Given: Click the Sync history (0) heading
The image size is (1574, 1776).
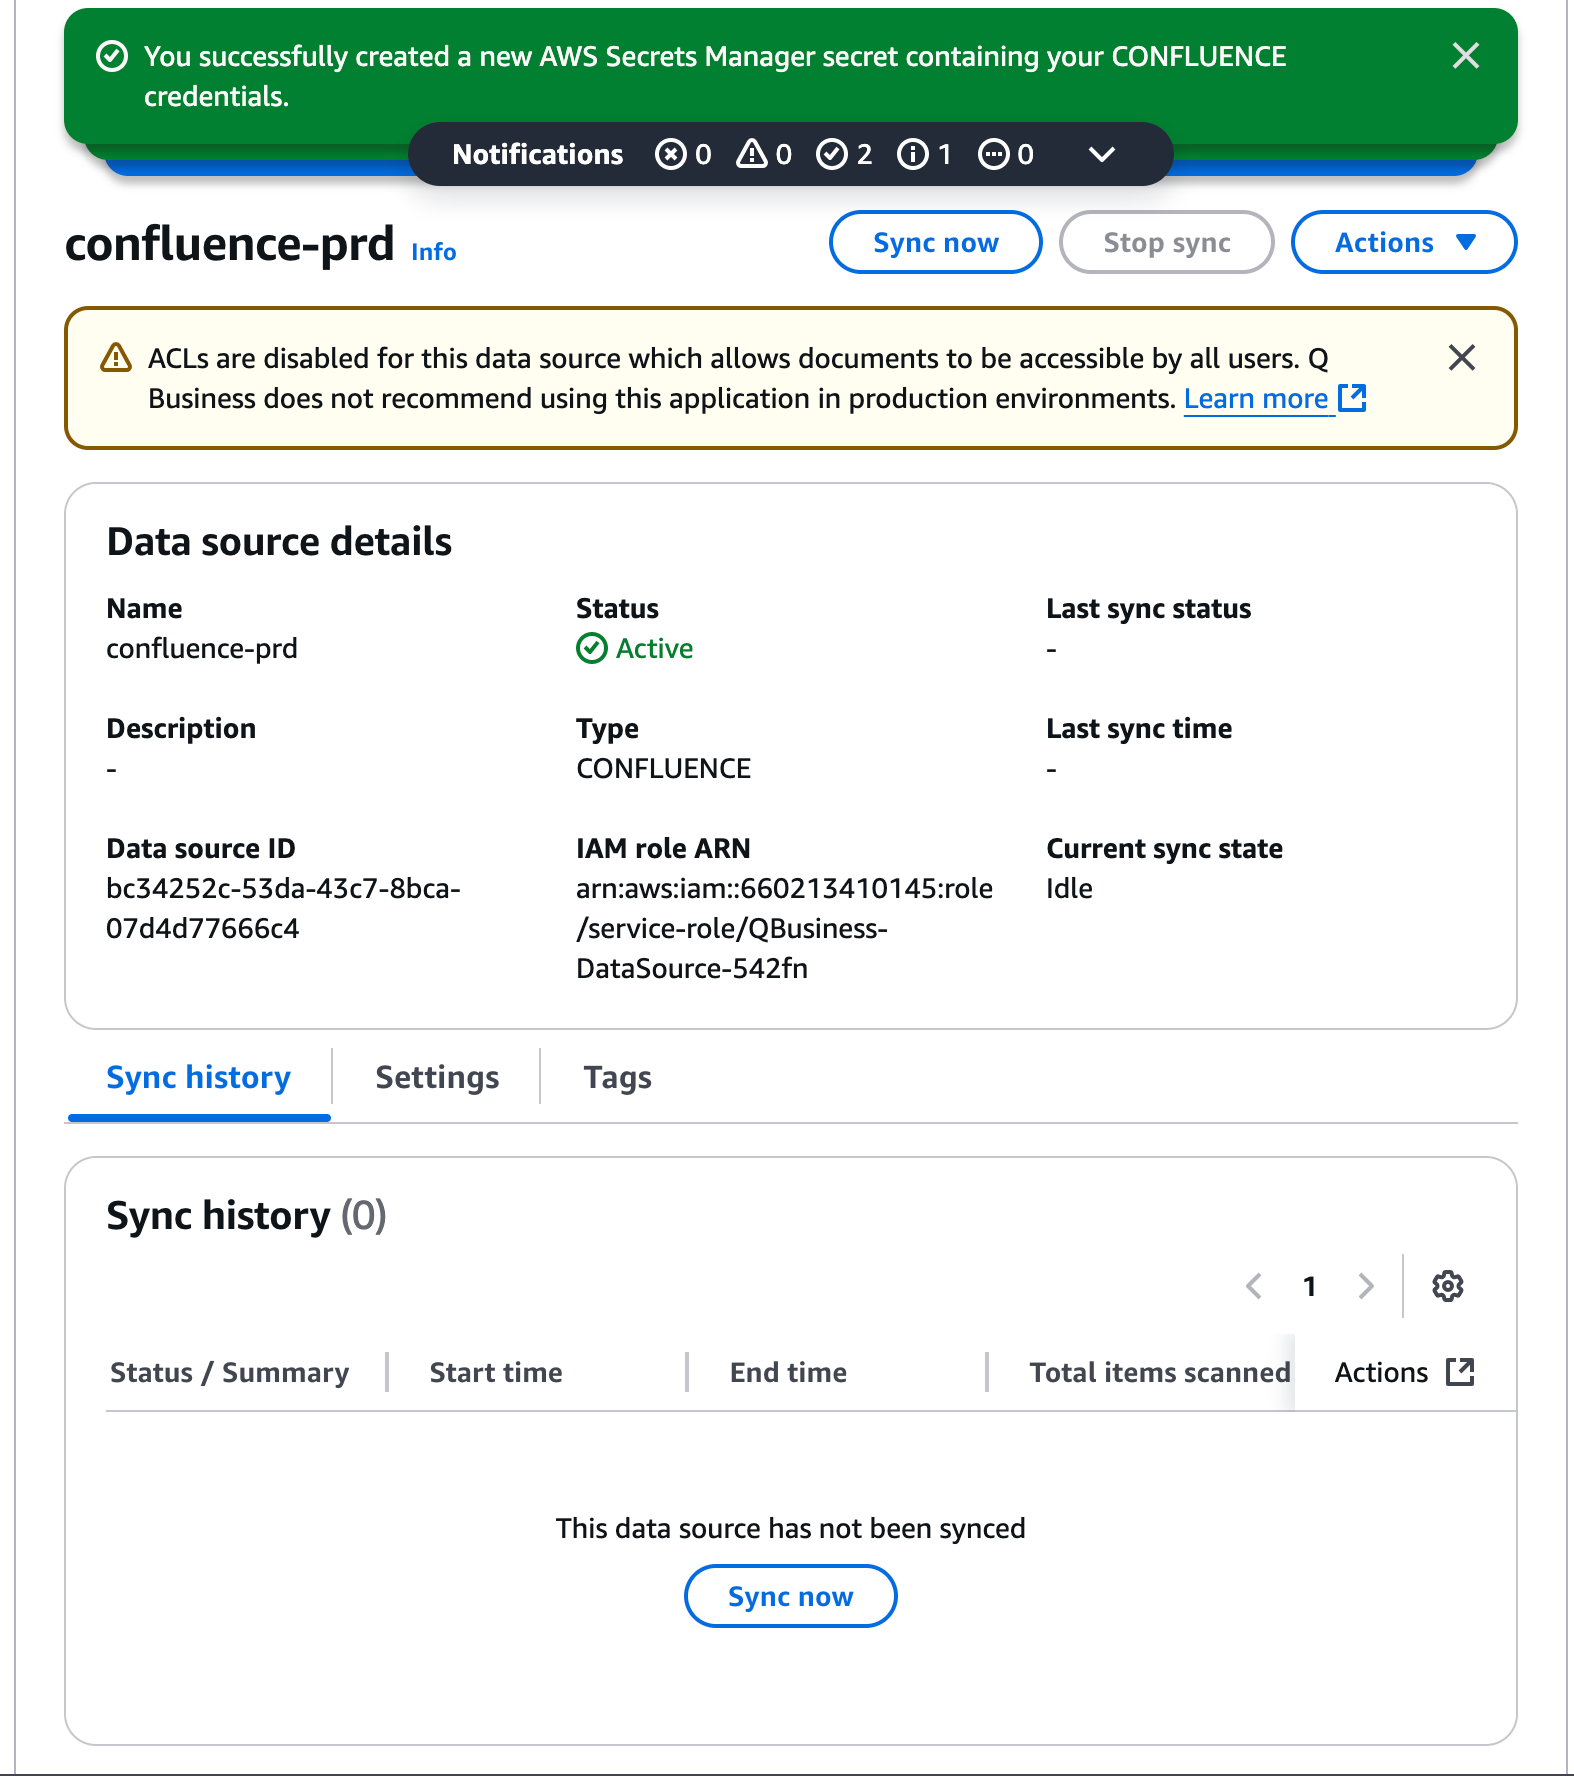Looking at the screenshot, I should pos(246,1216).
